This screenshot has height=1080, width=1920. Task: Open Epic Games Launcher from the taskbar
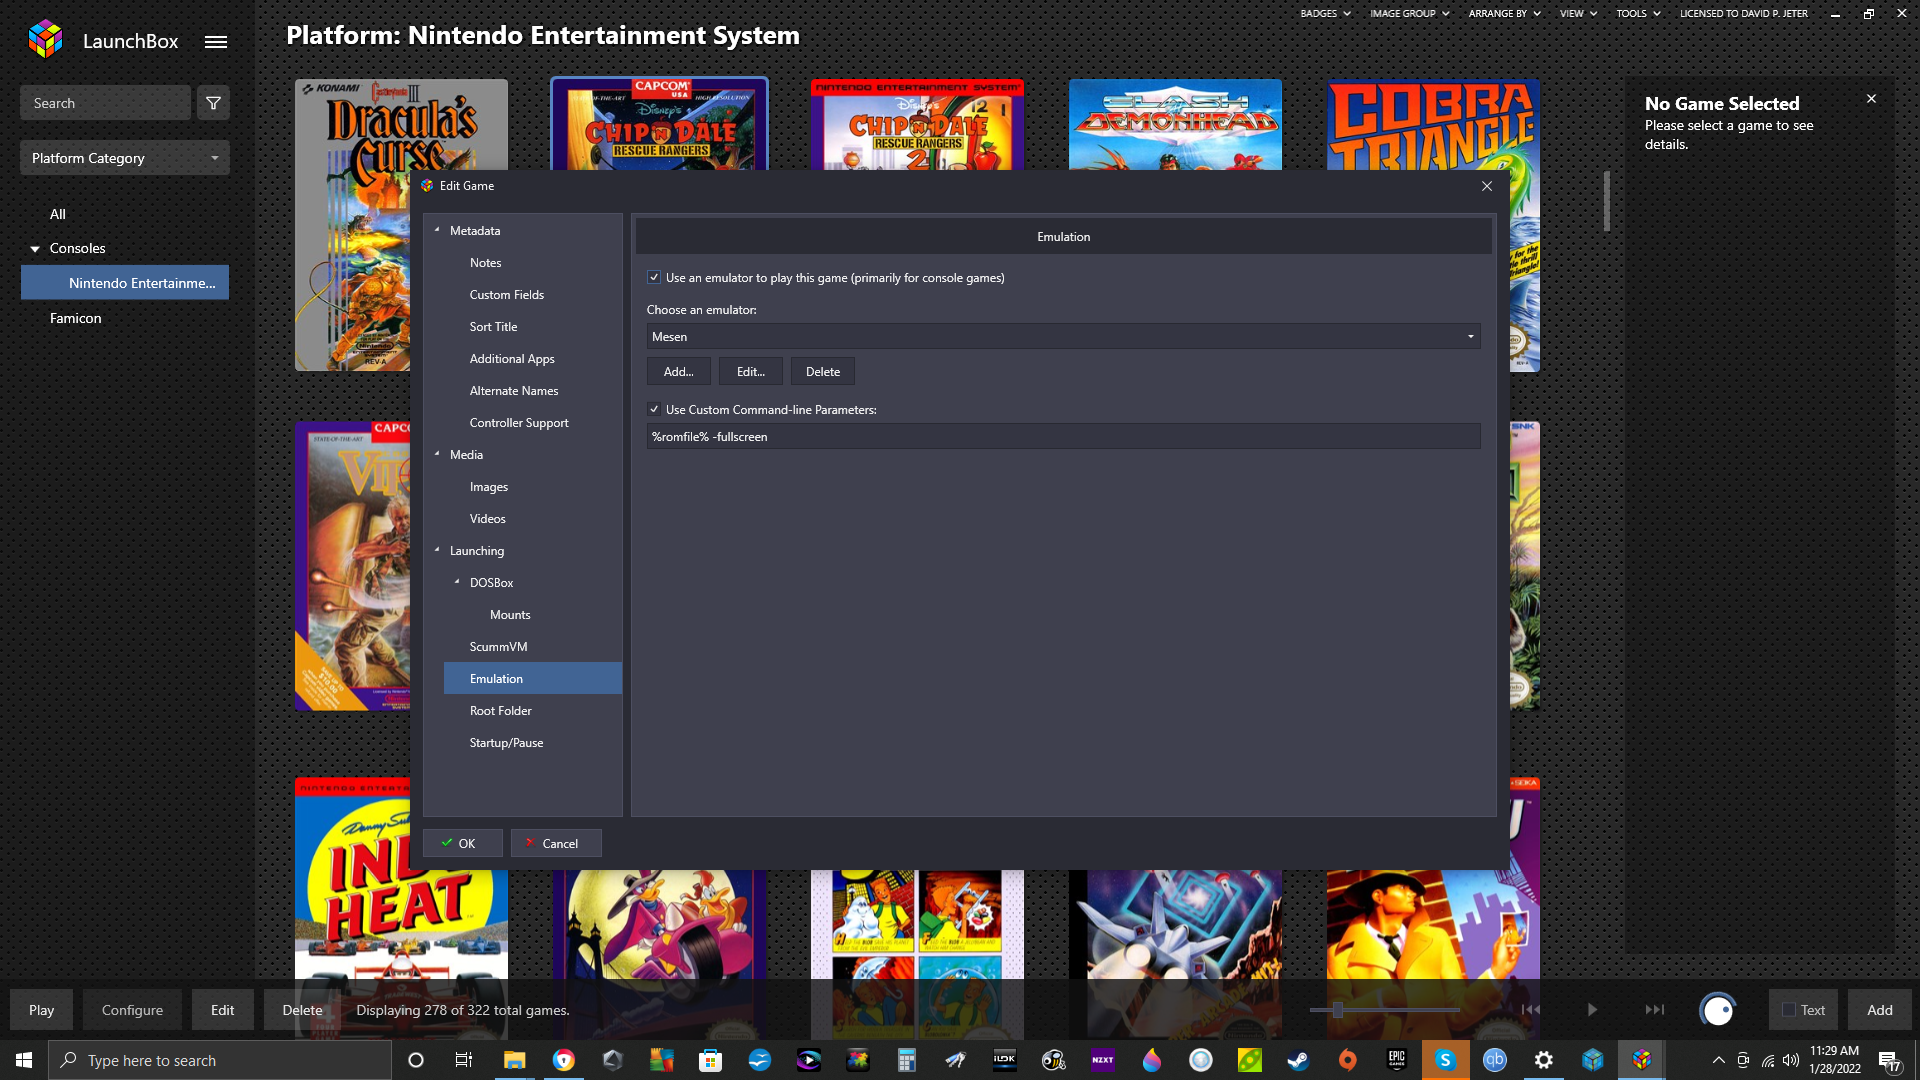click(x=1396, y=1061)
